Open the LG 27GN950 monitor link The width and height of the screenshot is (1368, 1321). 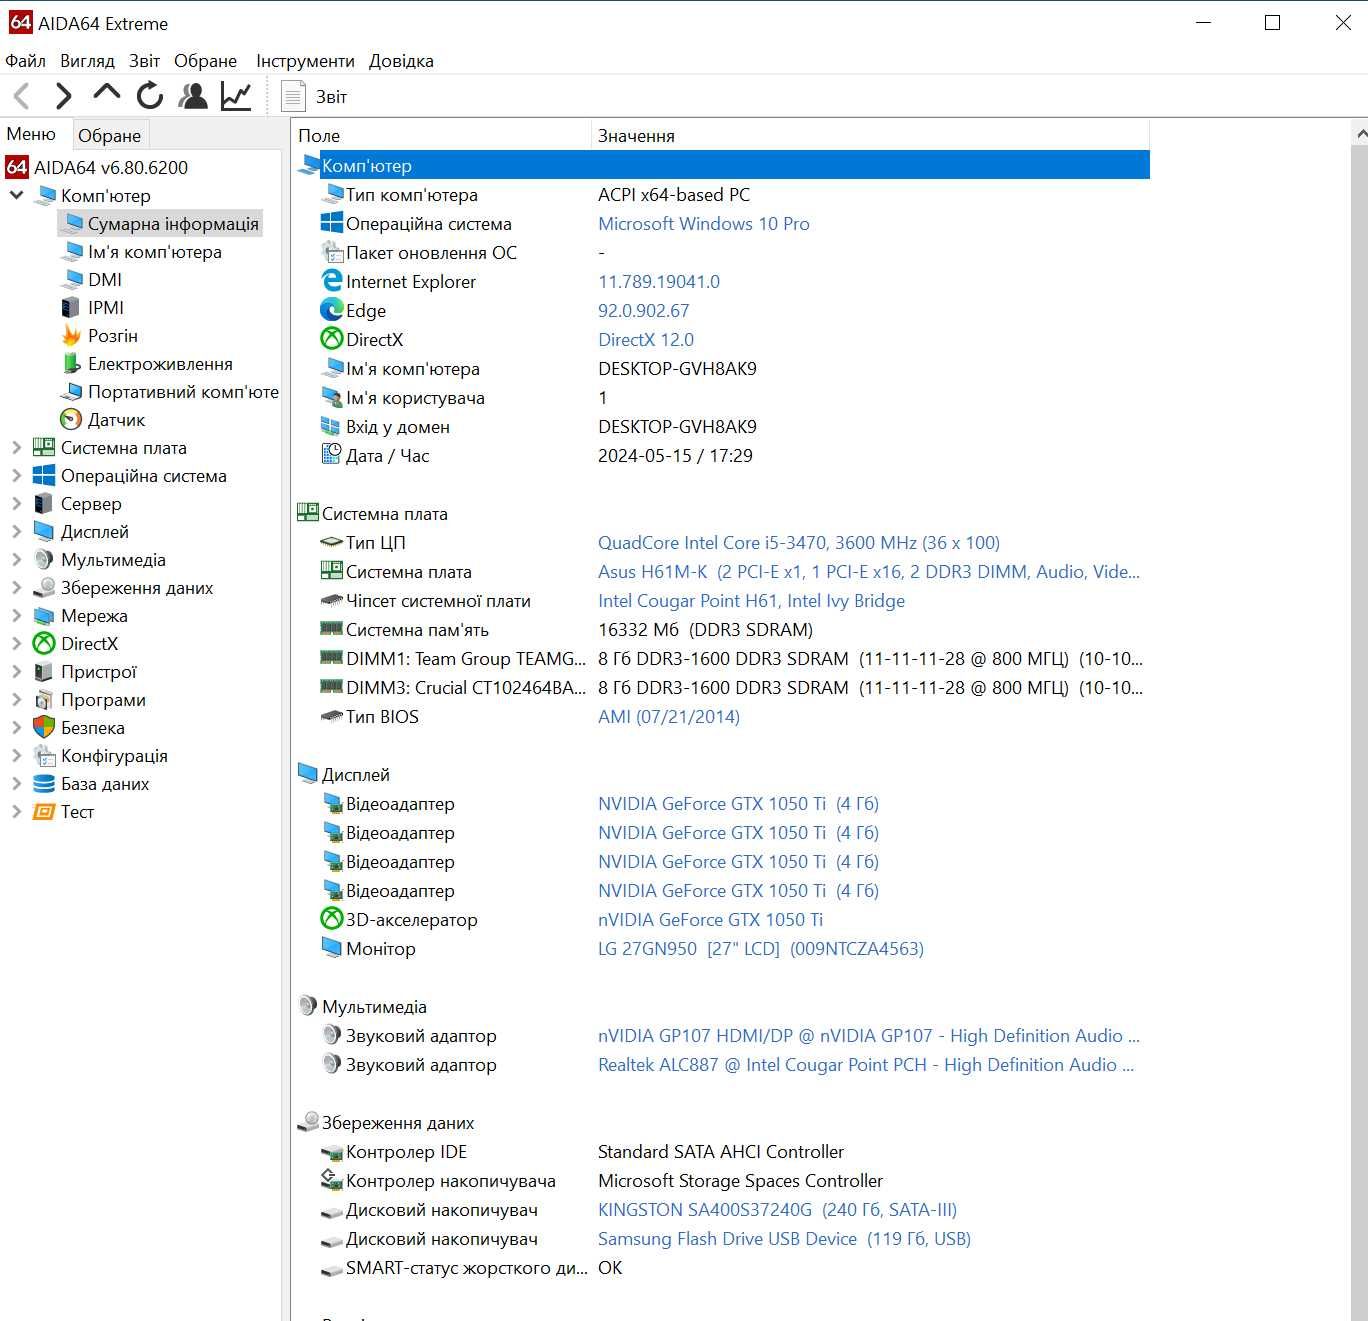click(761, 949)
